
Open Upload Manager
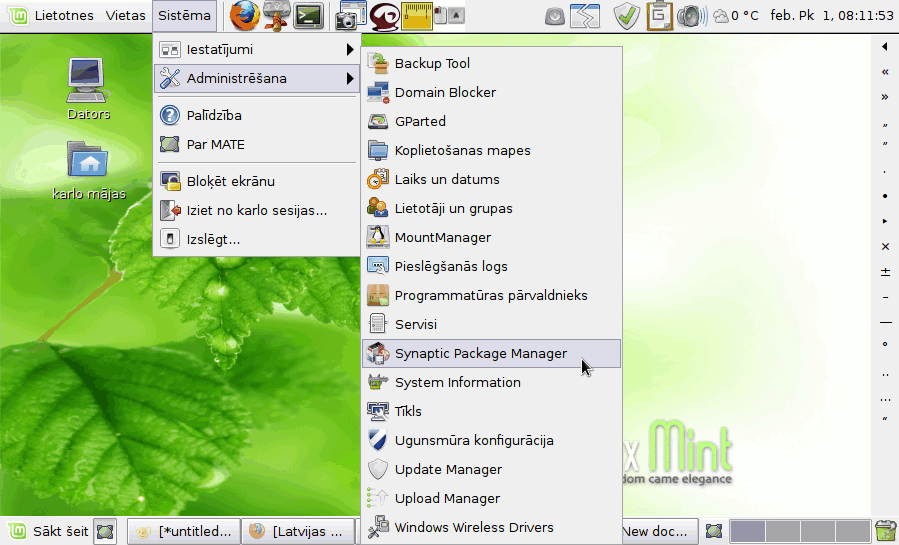(491, 499)
